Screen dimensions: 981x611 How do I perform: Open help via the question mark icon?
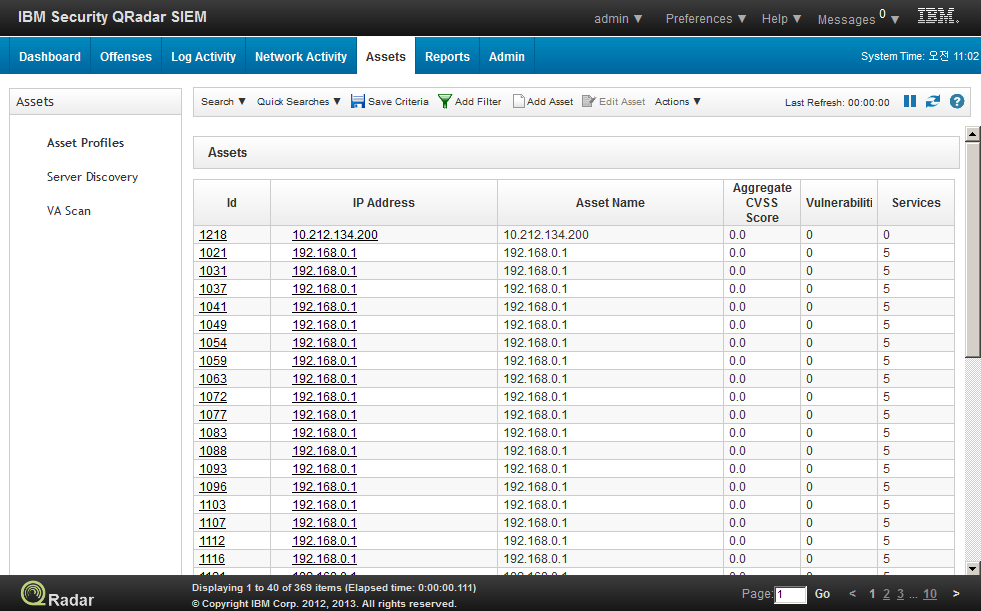click(957, 101)
